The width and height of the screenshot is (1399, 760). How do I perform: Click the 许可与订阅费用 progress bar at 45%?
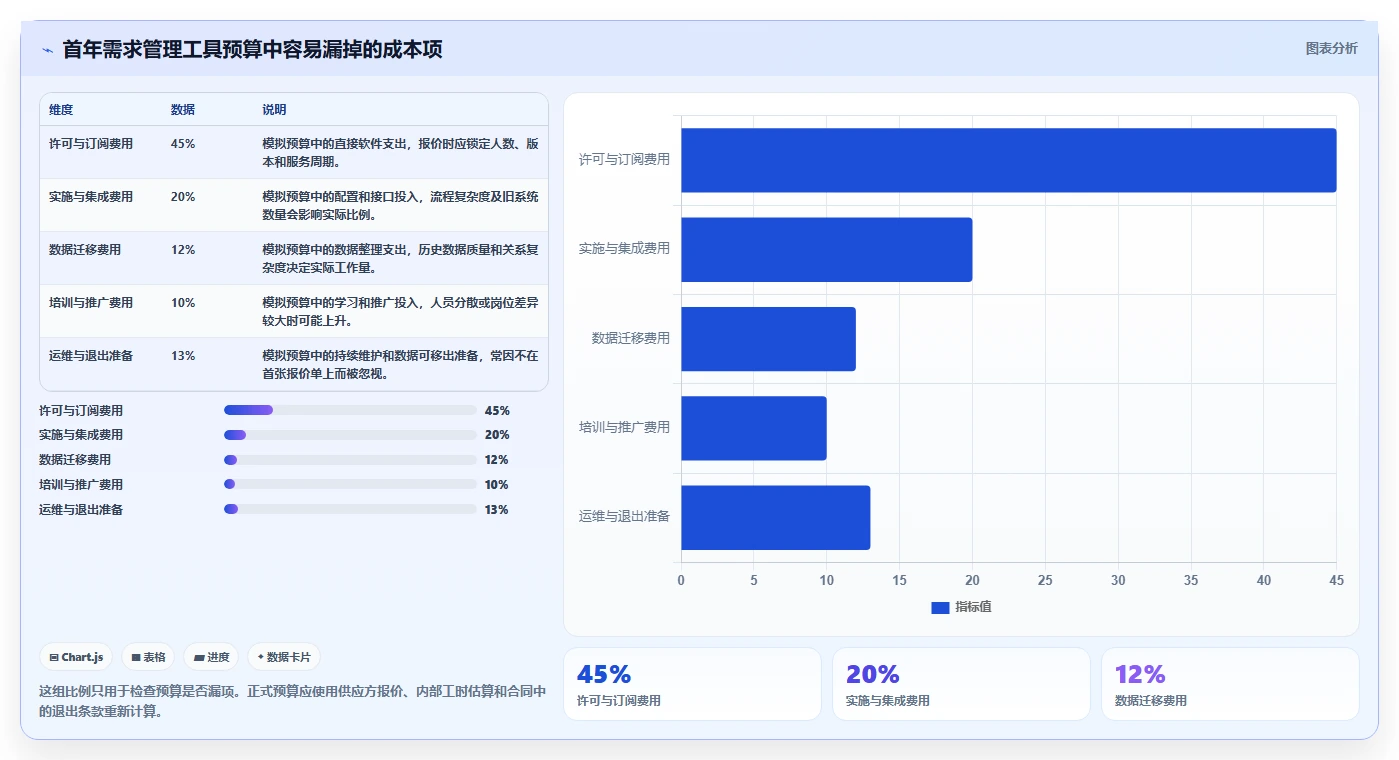pos(350,410)
